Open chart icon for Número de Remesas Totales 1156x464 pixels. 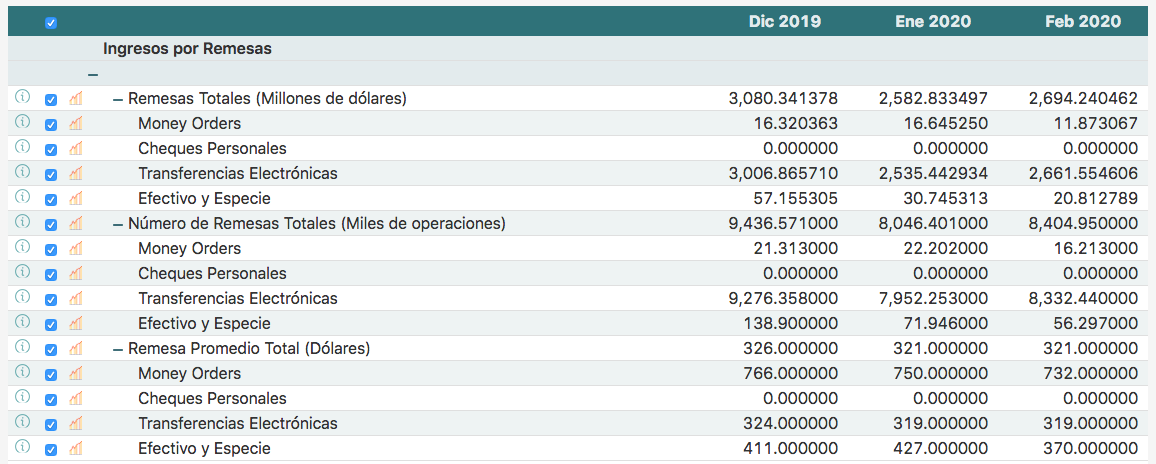tap(76, 223)
